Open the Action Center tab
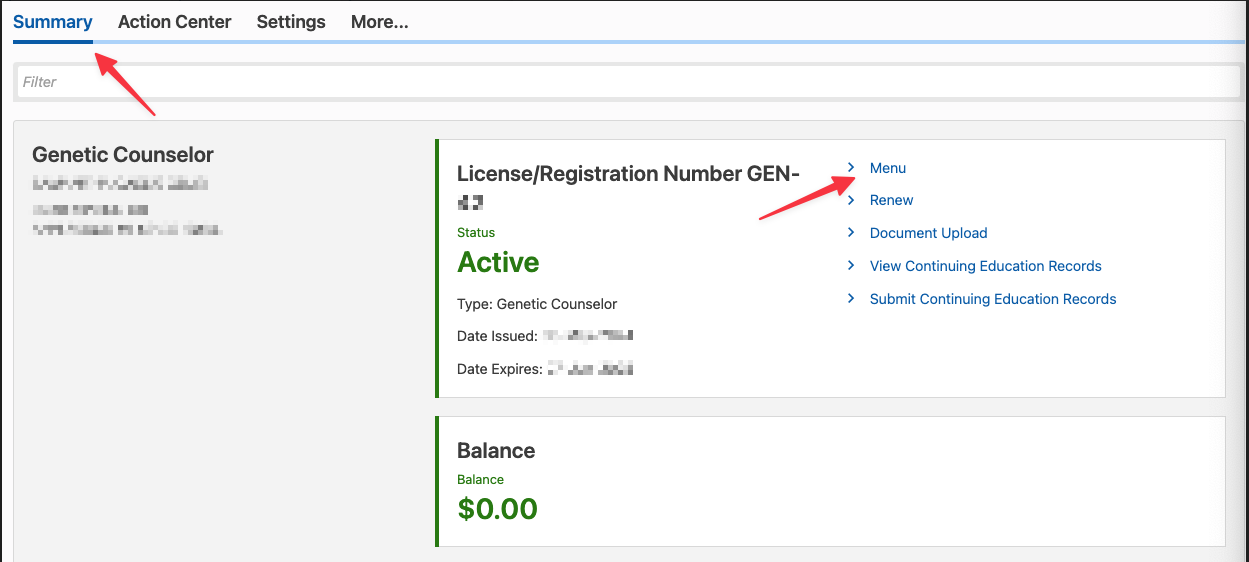This screenshot has height=562, width=1249. (x=174, y=22)
